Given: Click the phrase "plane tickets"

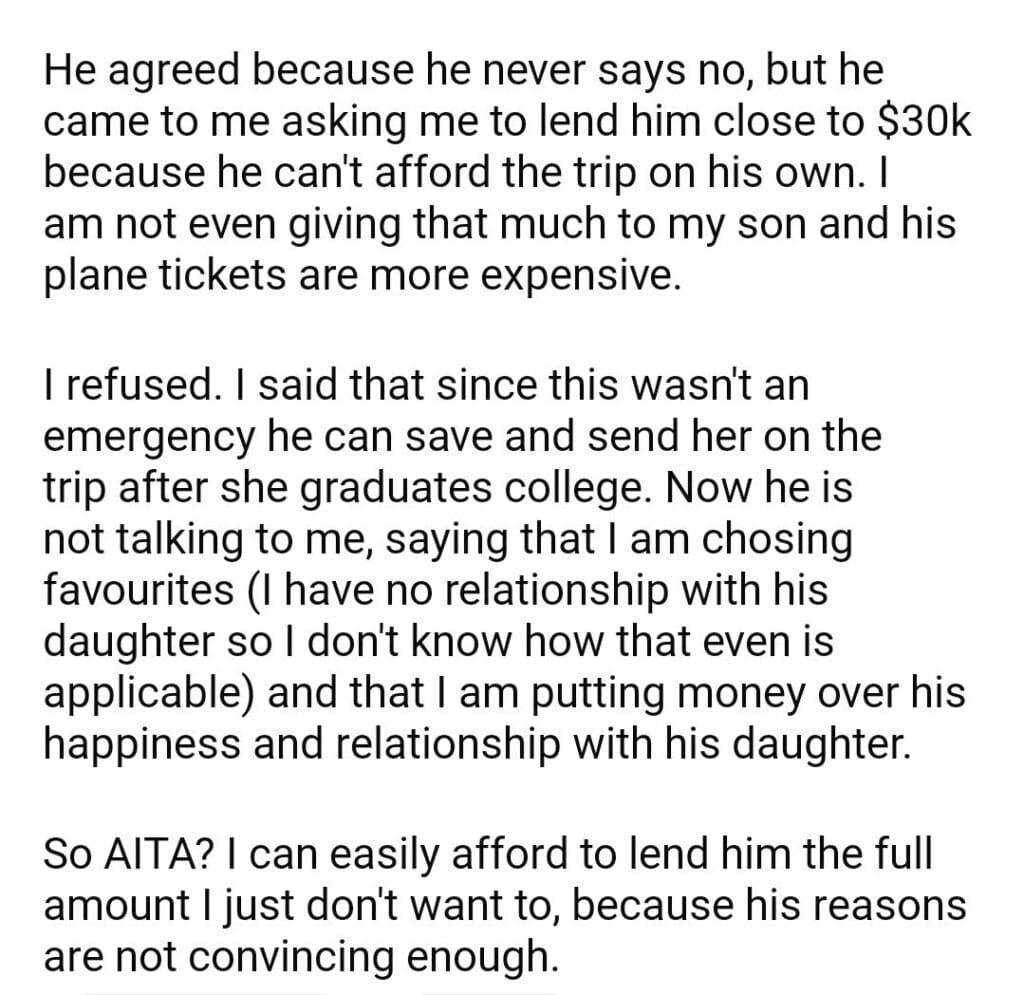Looking at the screenshot, I should pyautogui.click(x=155, y=275).
